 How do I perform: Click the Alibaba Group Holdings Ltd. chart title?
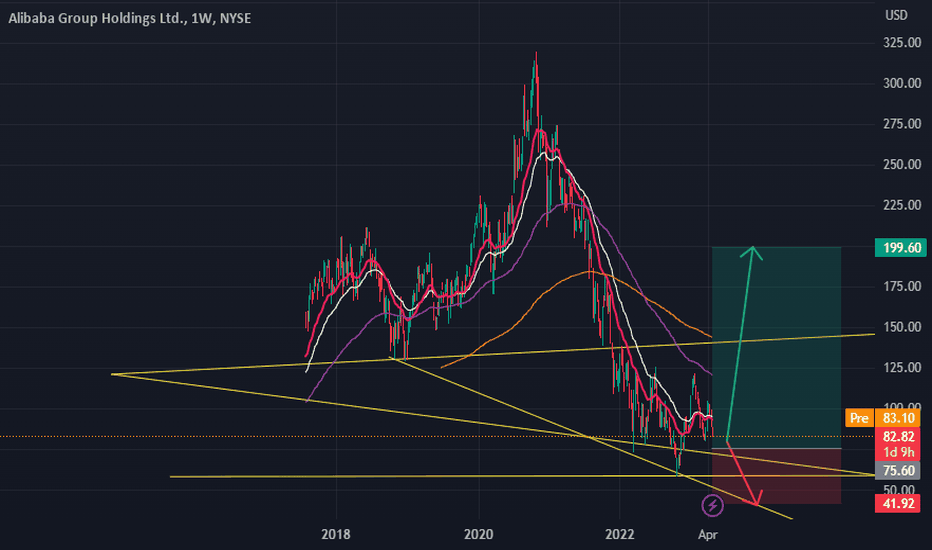pyautogui.click(x=130, y=18)
